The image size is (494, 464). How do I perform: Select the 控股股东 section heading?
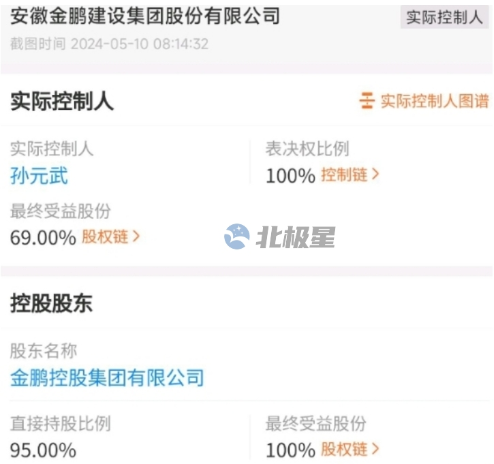[x=51, y=303]
